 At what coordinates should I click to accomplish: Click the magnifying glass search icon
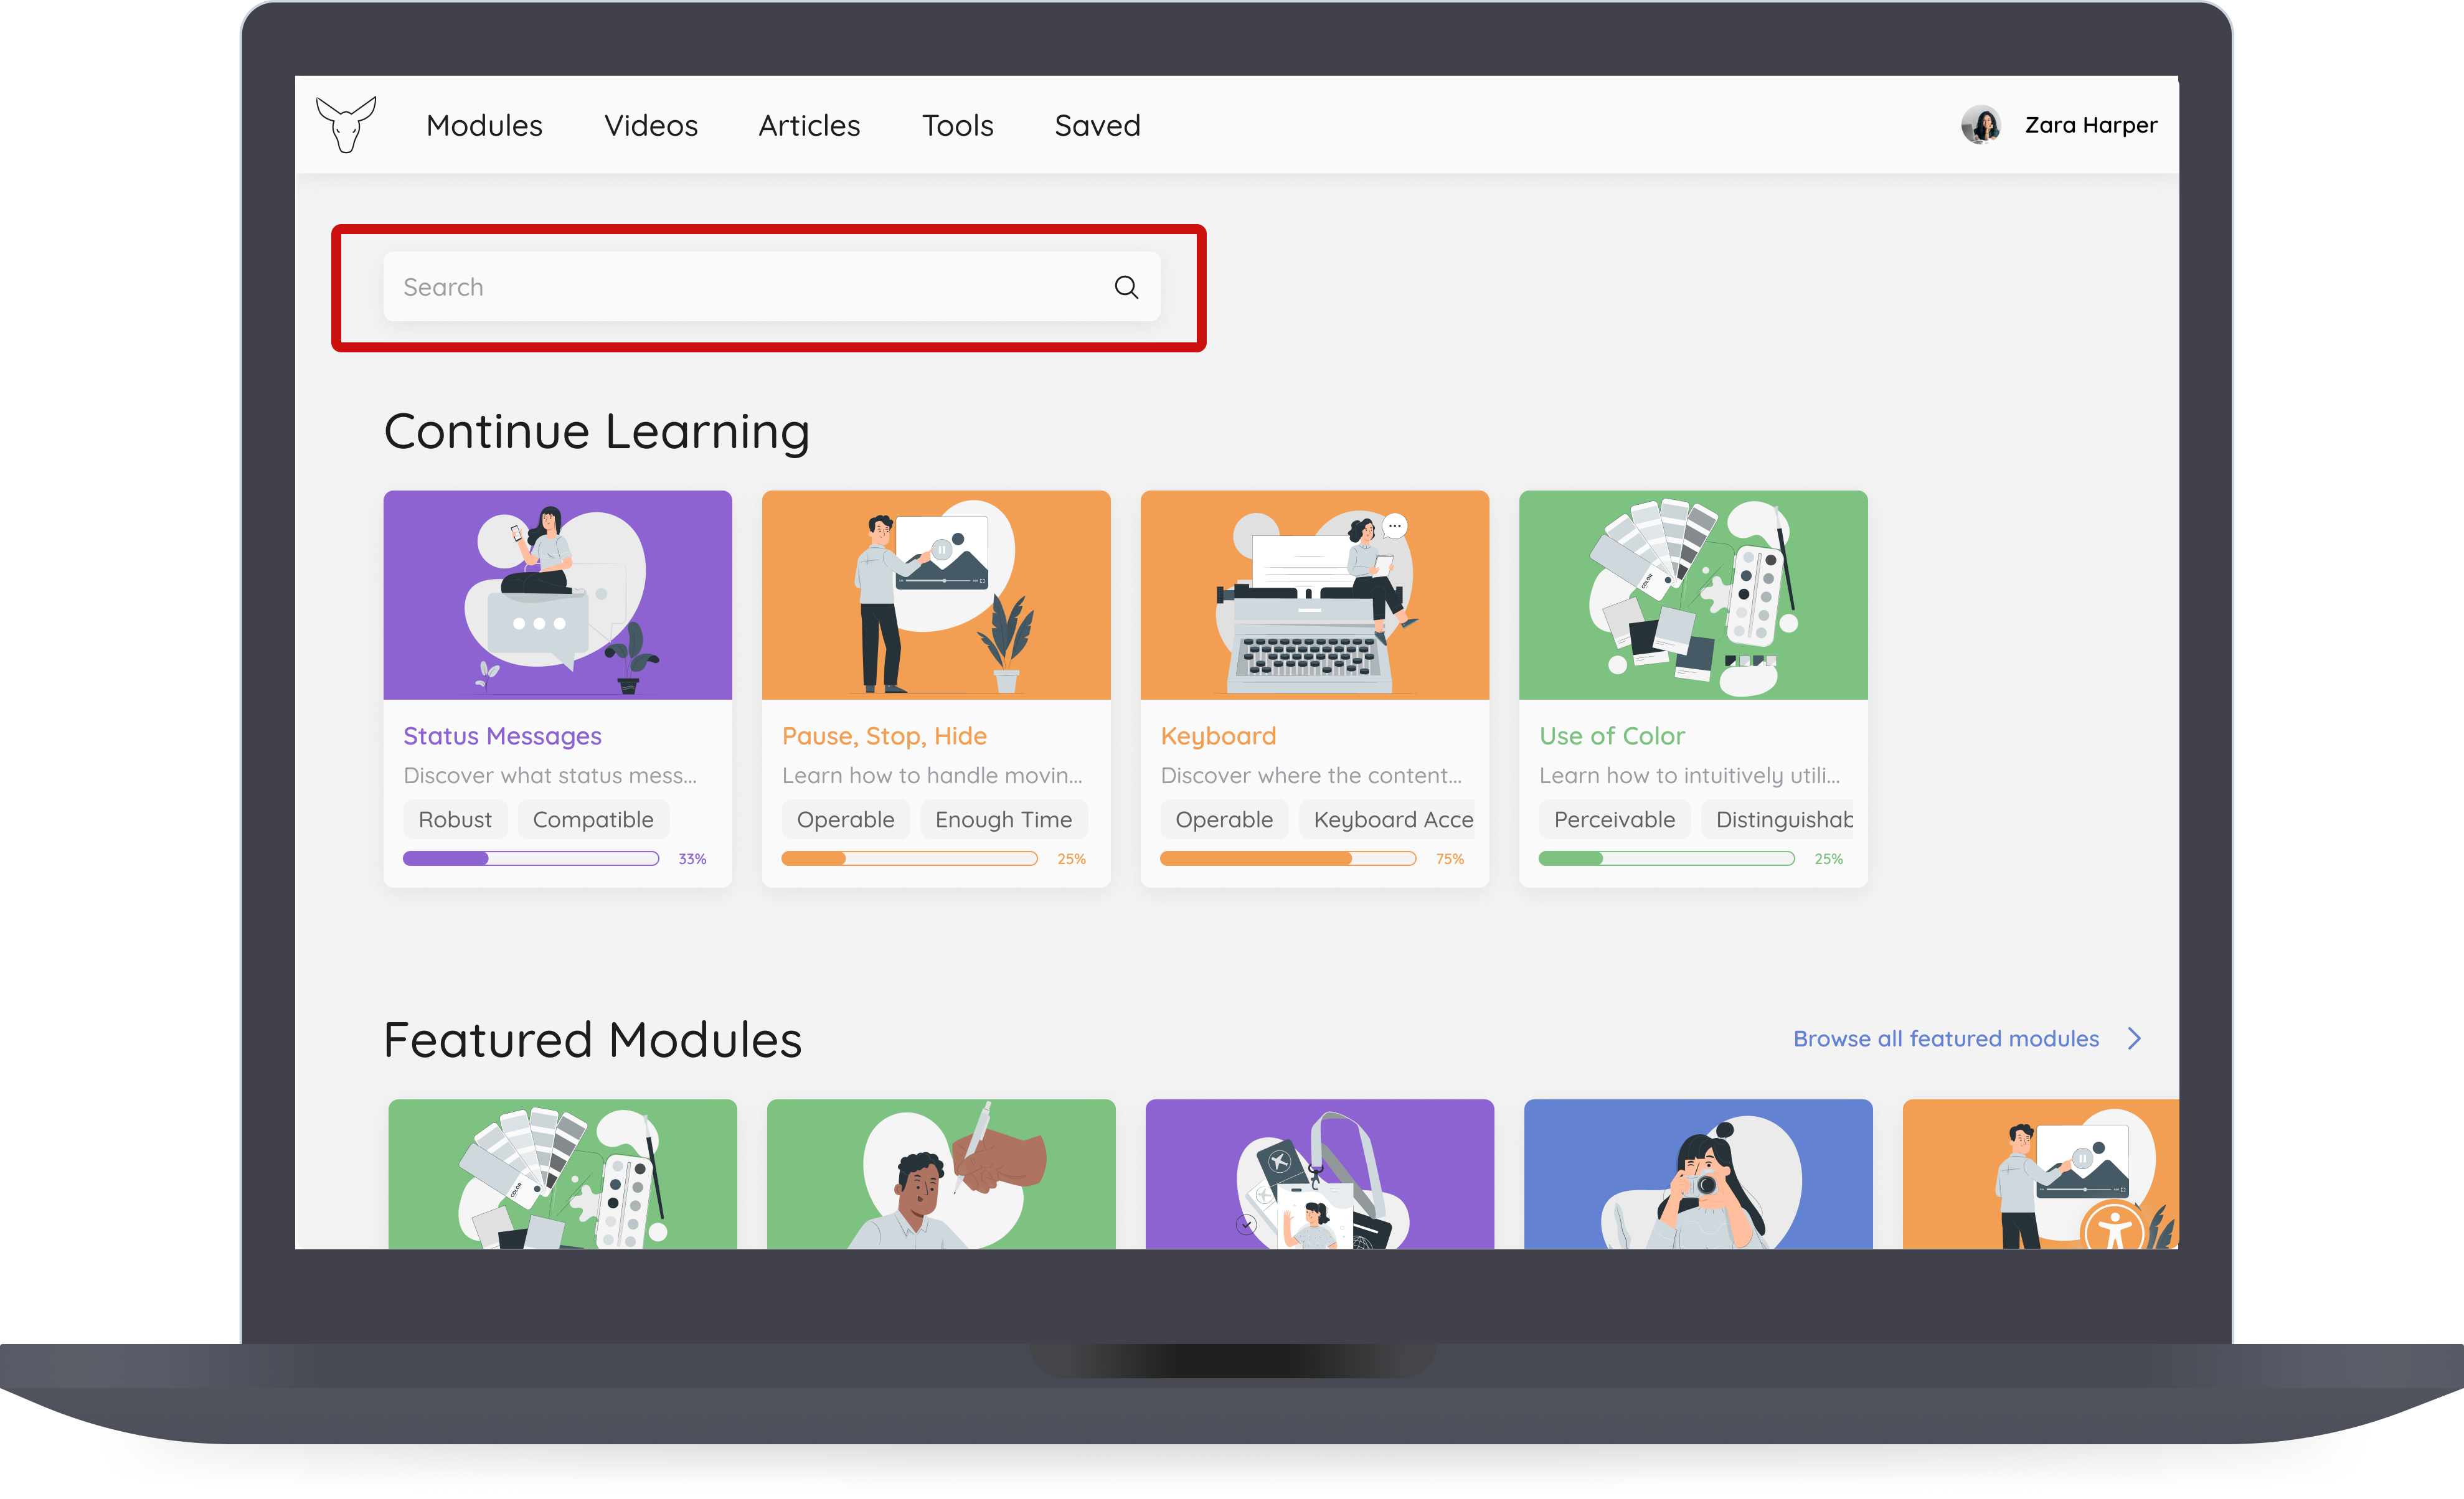pyautogui.click(x=1126, y=288)
